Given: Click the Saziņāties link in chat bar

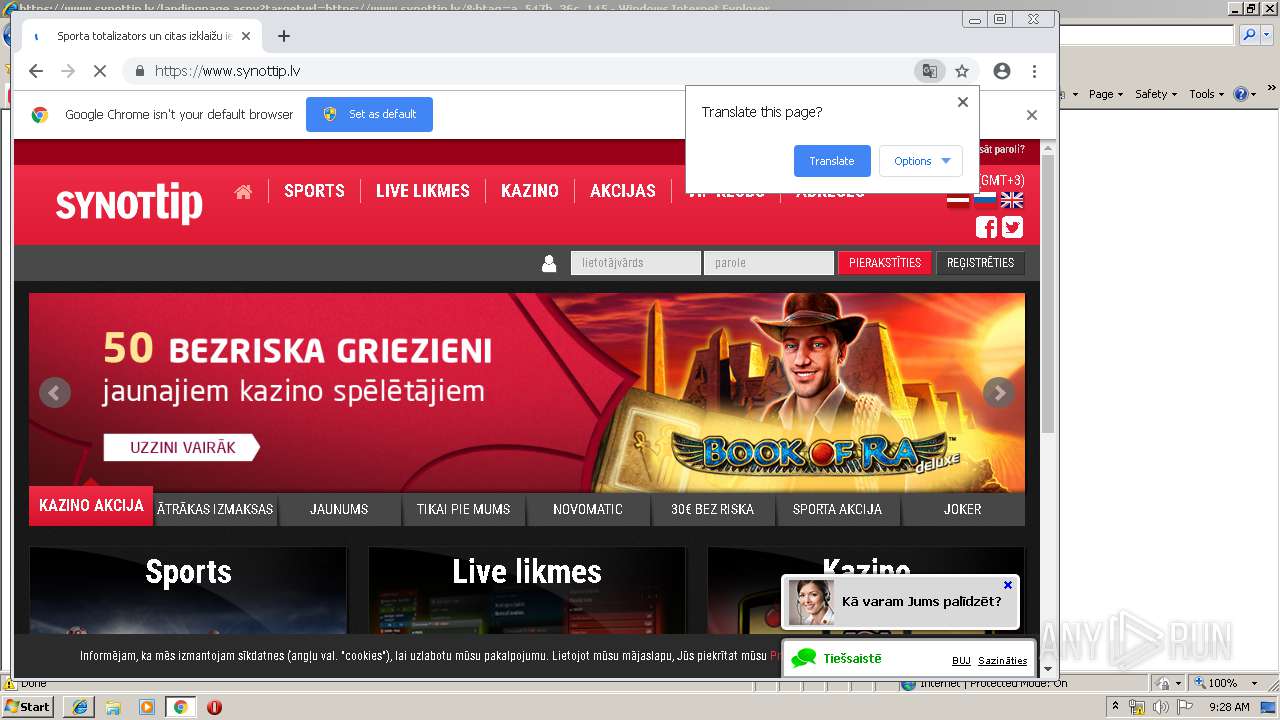Looking at the screenshot, I should 1003,661.
